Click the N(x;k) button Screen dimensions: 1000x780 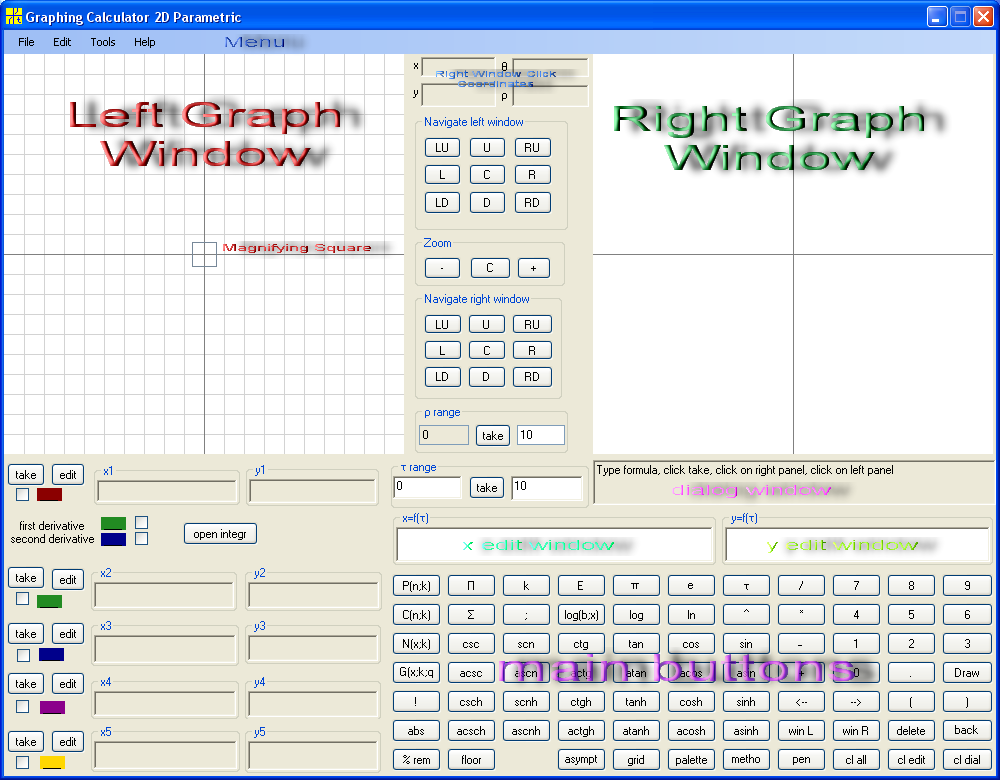[416, 644]
